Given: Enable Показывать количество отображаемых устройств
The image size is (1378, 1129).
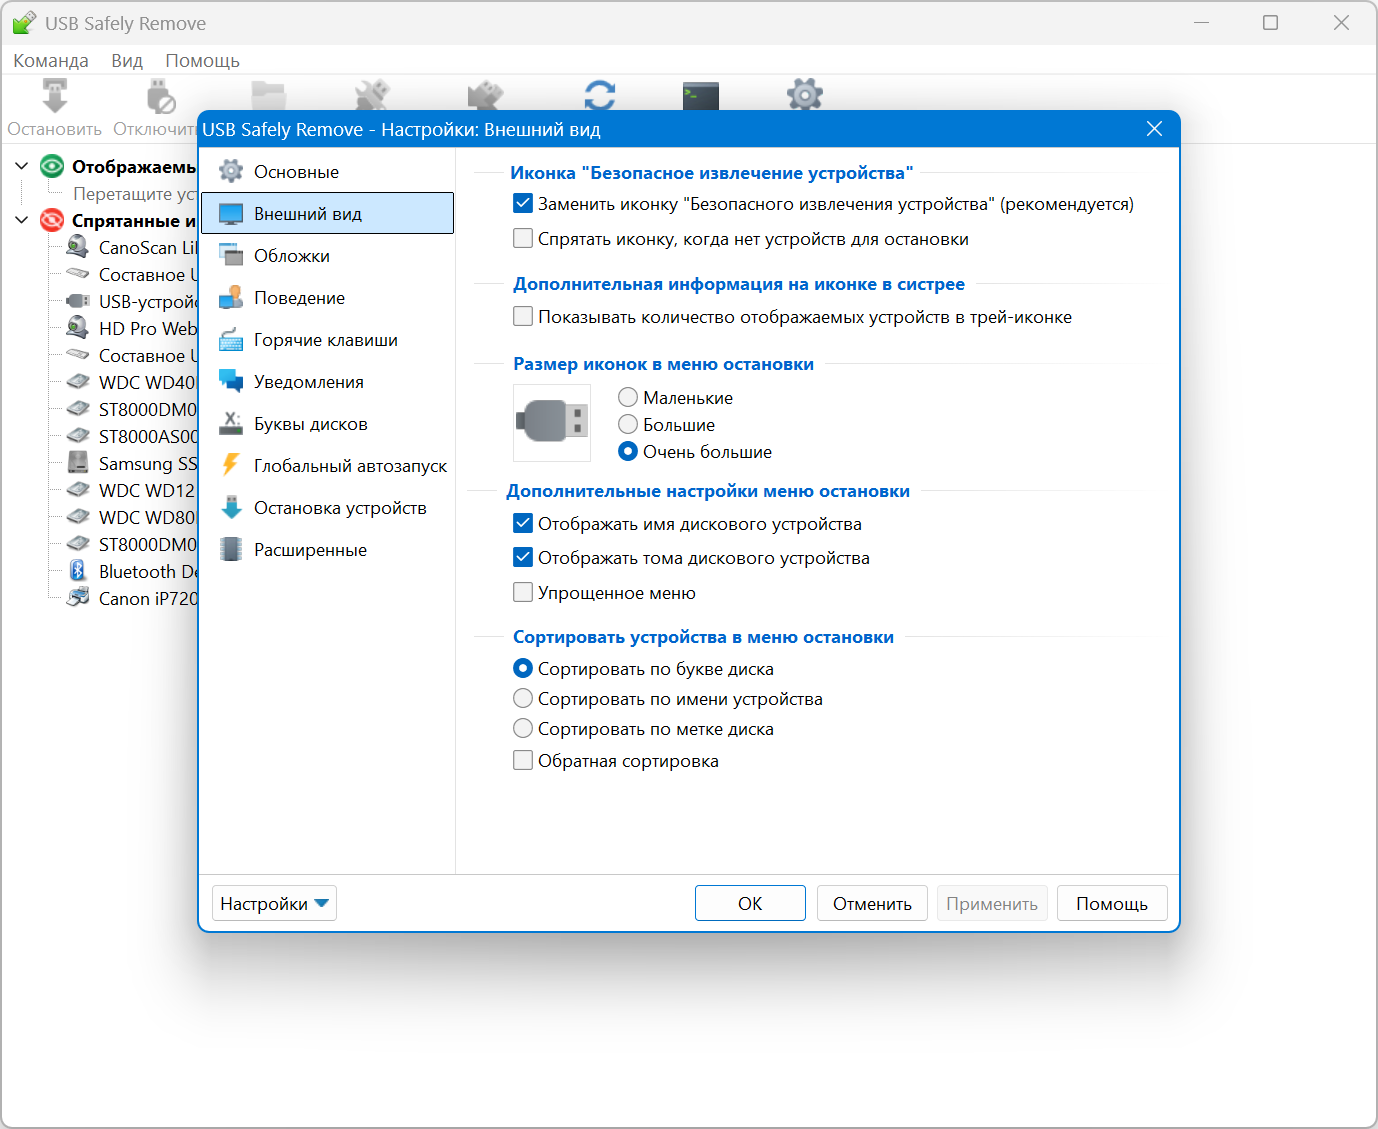Looking at the screenshot, I should tap(523, 317).
